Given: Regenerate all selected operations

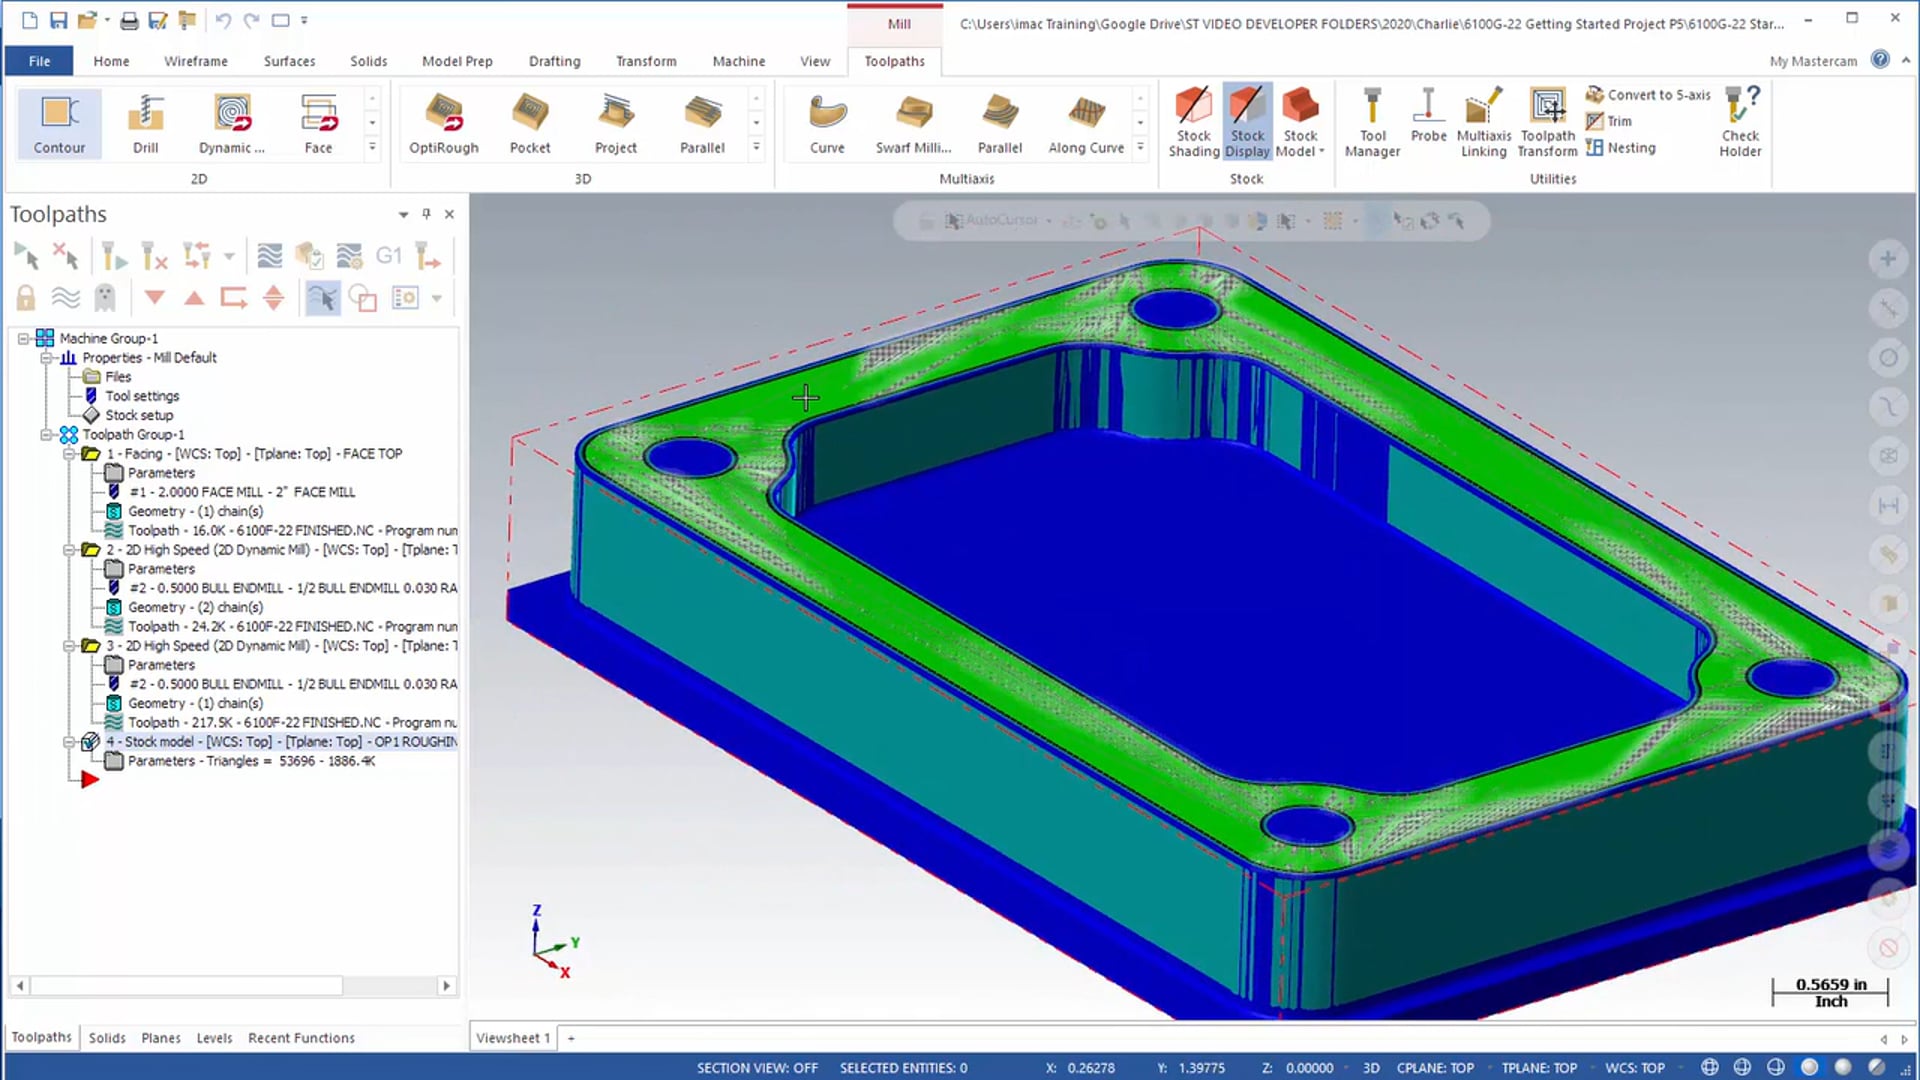Looking at the screenshot, I should tap(114, 257).
